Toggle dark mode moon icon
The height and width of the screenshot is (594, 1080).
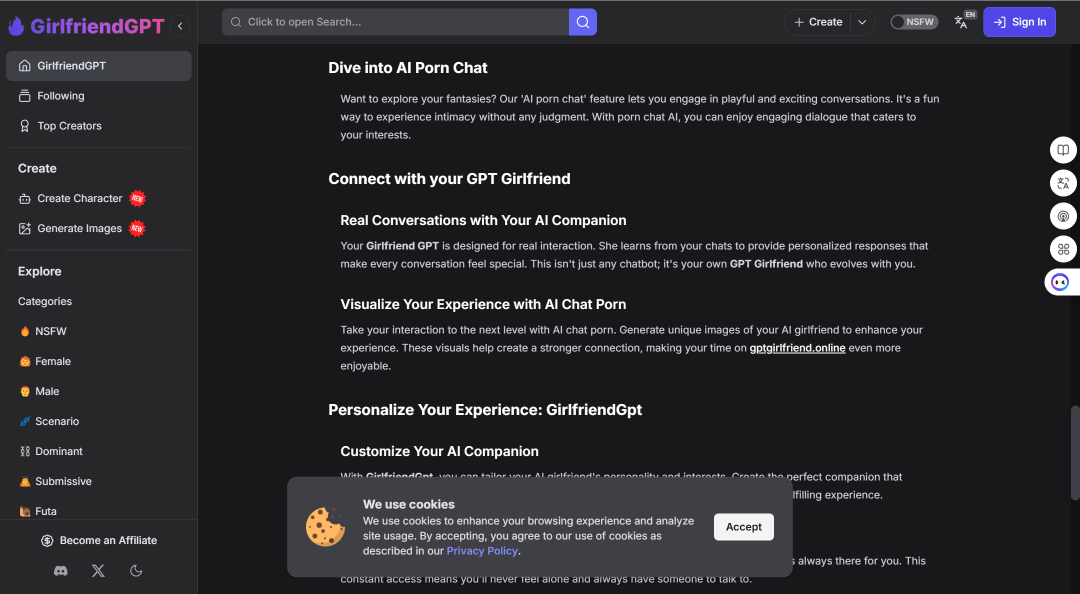(136, 571)
